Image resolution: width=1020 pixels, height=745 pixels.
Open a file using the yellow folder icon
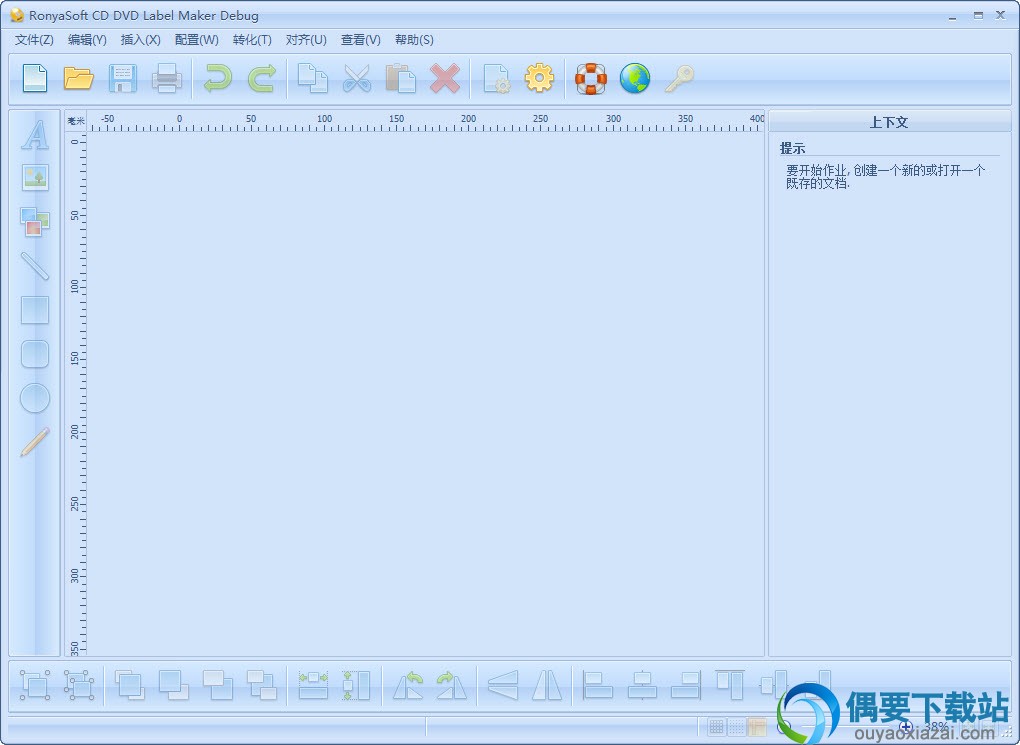tap(79, 78)
